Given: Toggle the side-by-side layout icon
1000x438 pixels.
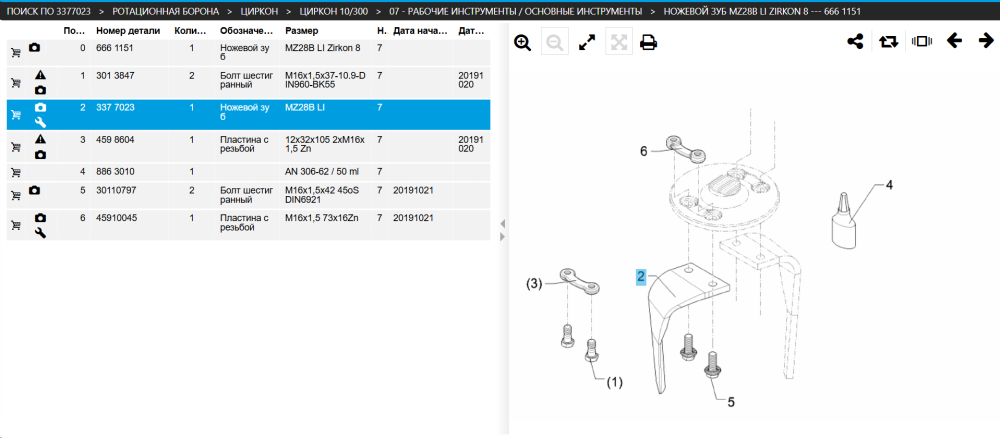Looking at the screenshot, I should (x=922, y=41).
